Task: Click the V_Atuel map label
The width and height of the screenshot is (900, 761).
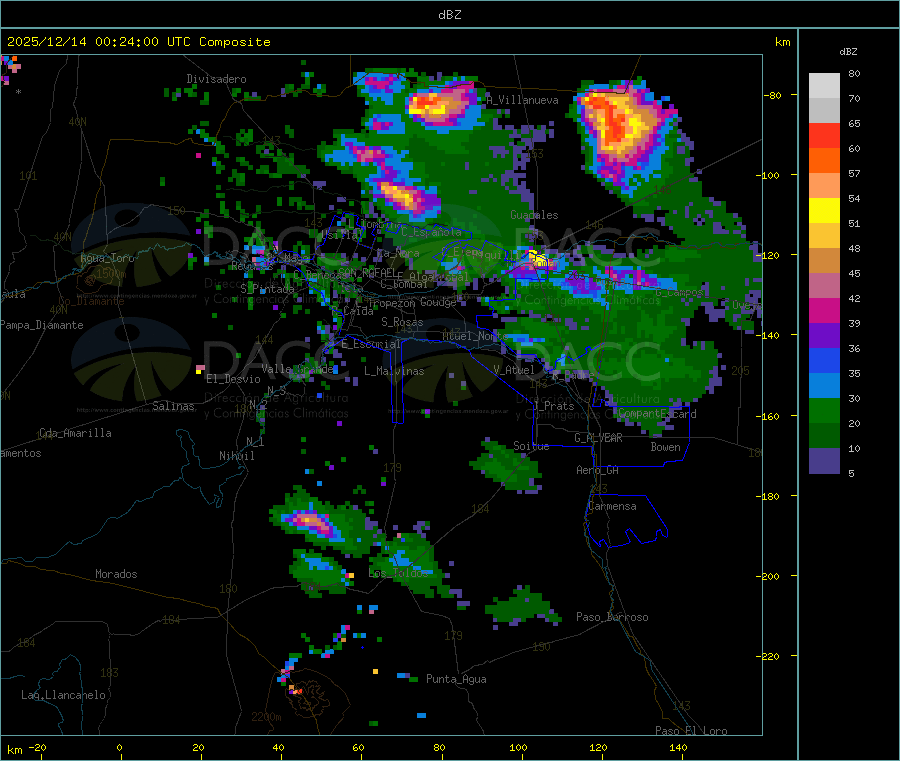Action: pos(514,370)
